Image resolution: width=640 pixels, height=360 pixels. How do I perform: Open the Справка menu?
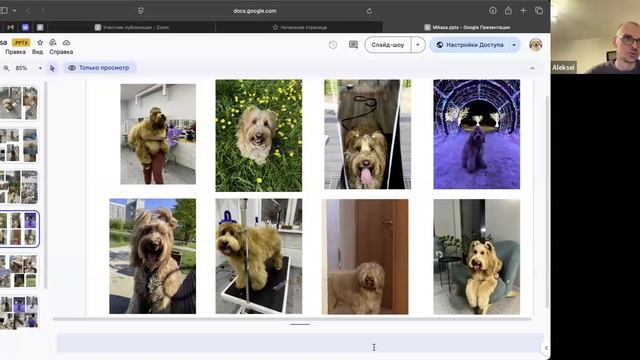pos(61,52)
